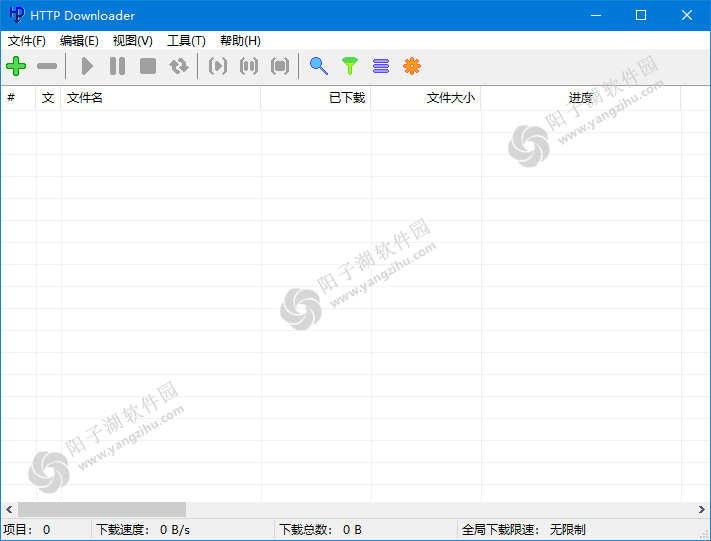
Task: Open the 视图(V) menu
Action: click(132, 41)
